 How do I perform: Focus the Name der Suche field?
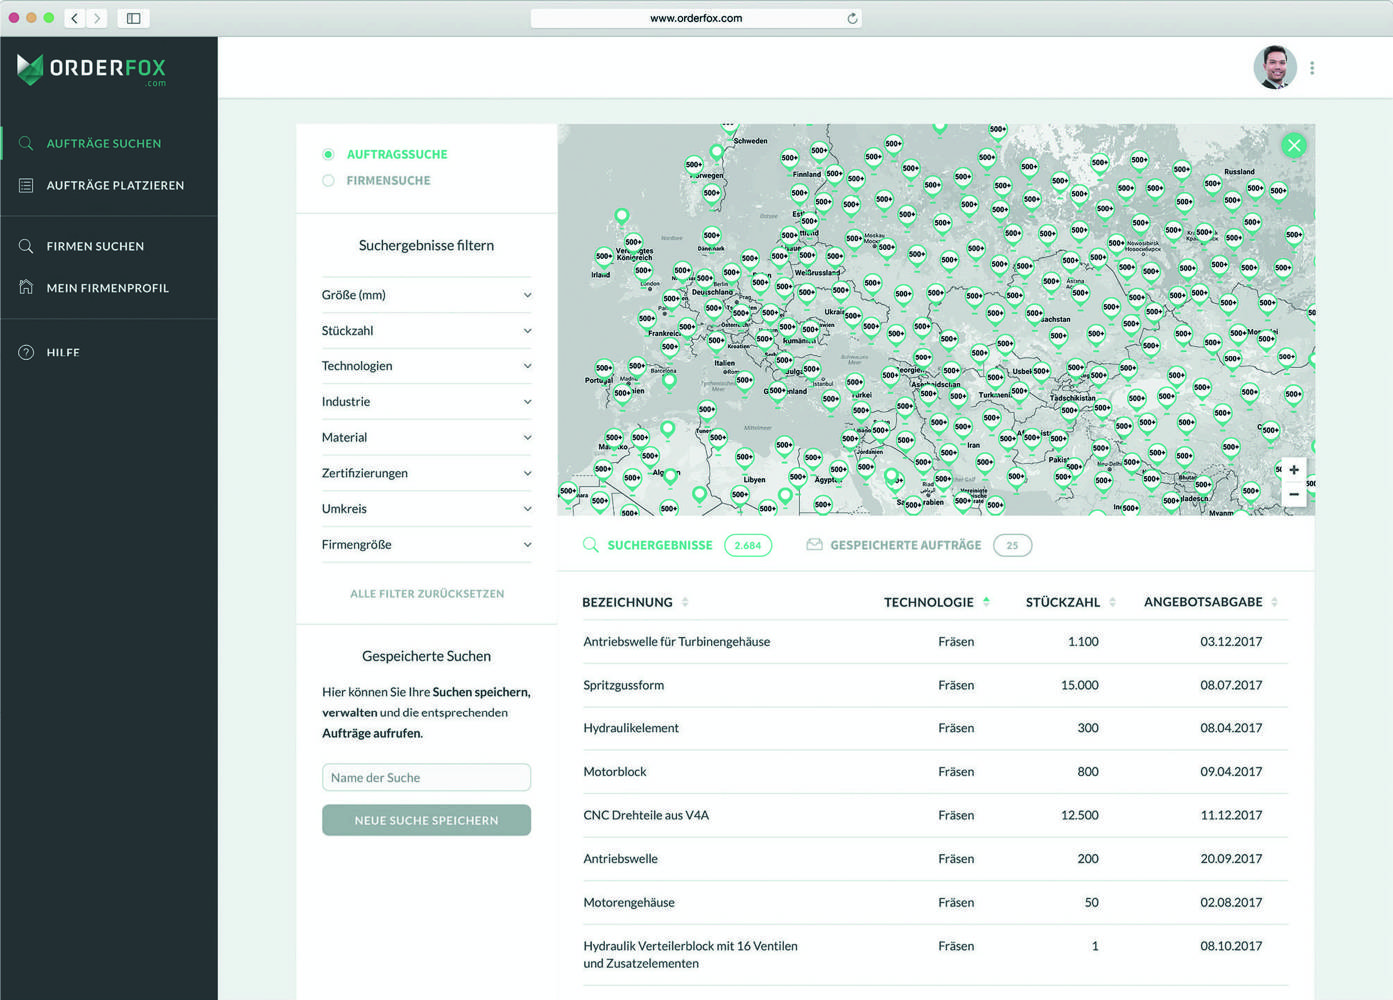(426, 777)
